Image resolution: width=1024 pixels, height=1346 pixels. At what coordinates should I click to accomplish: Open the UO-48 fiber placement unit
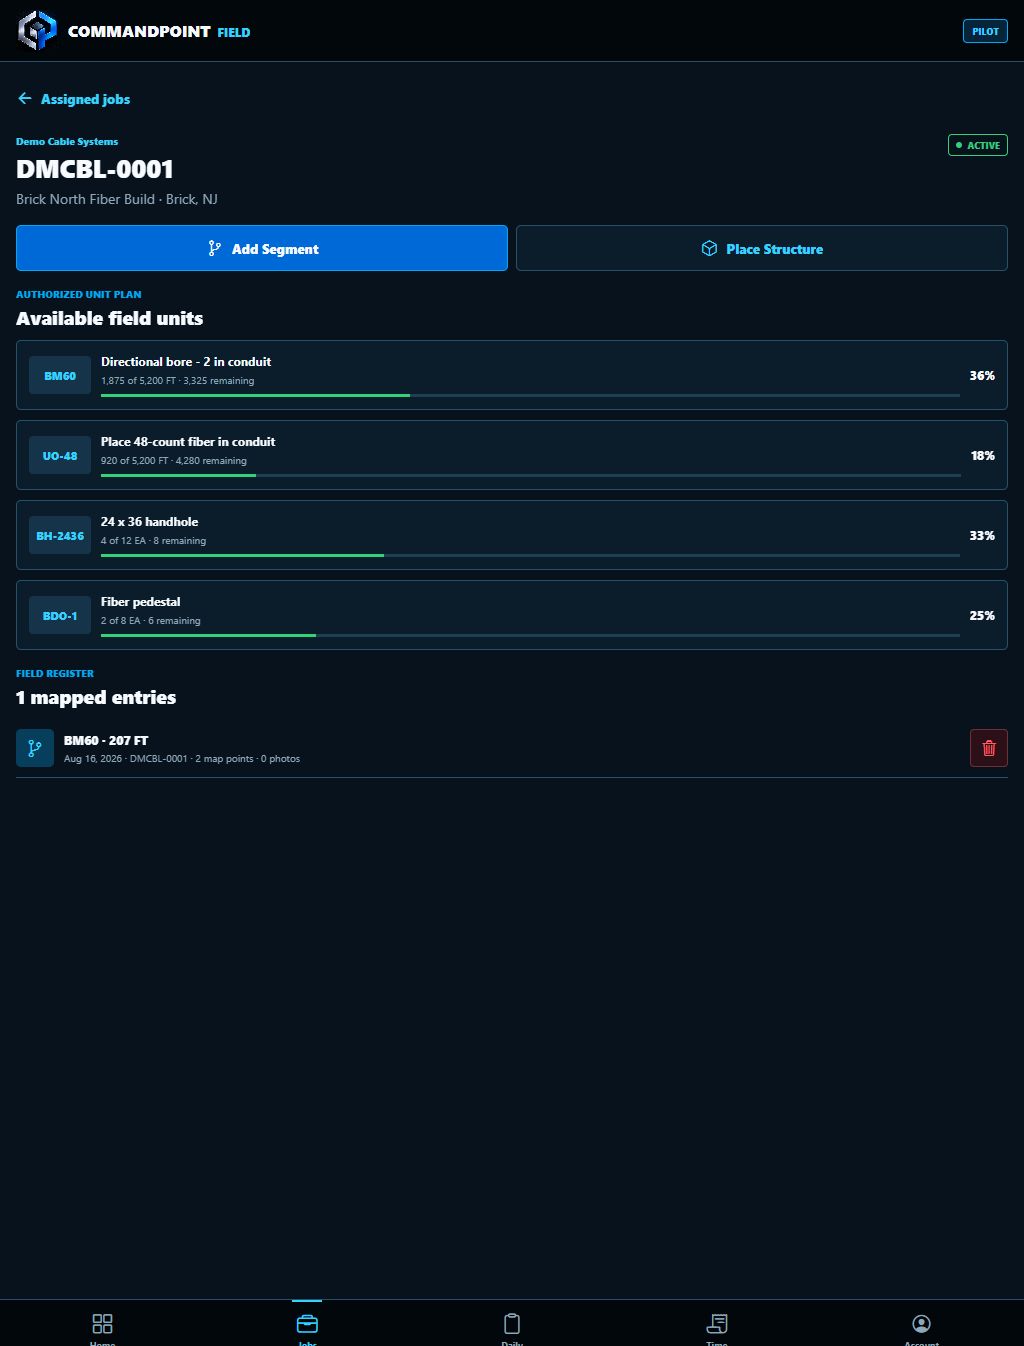click(x=512, y=455)
